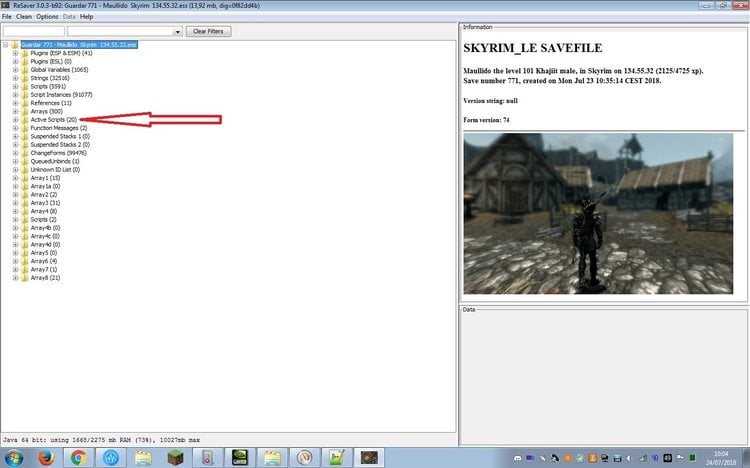Click the folder icon beside Unknown ID List
The width and height of the screenshot is (750, 468).
click(24, 169)
